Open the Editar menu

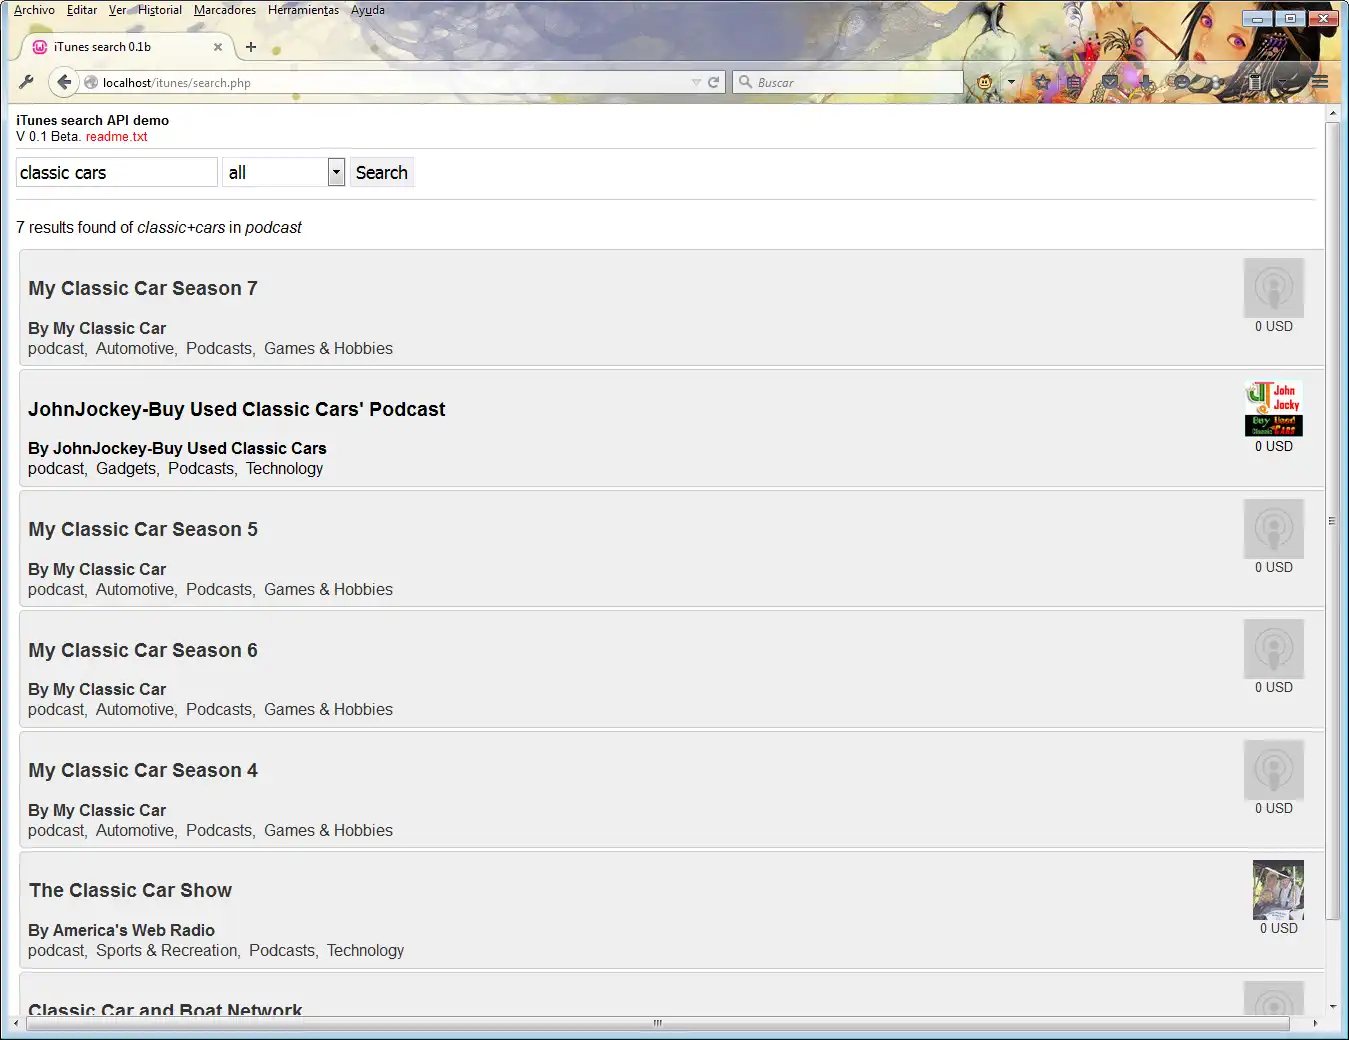(x=82, y=10)
